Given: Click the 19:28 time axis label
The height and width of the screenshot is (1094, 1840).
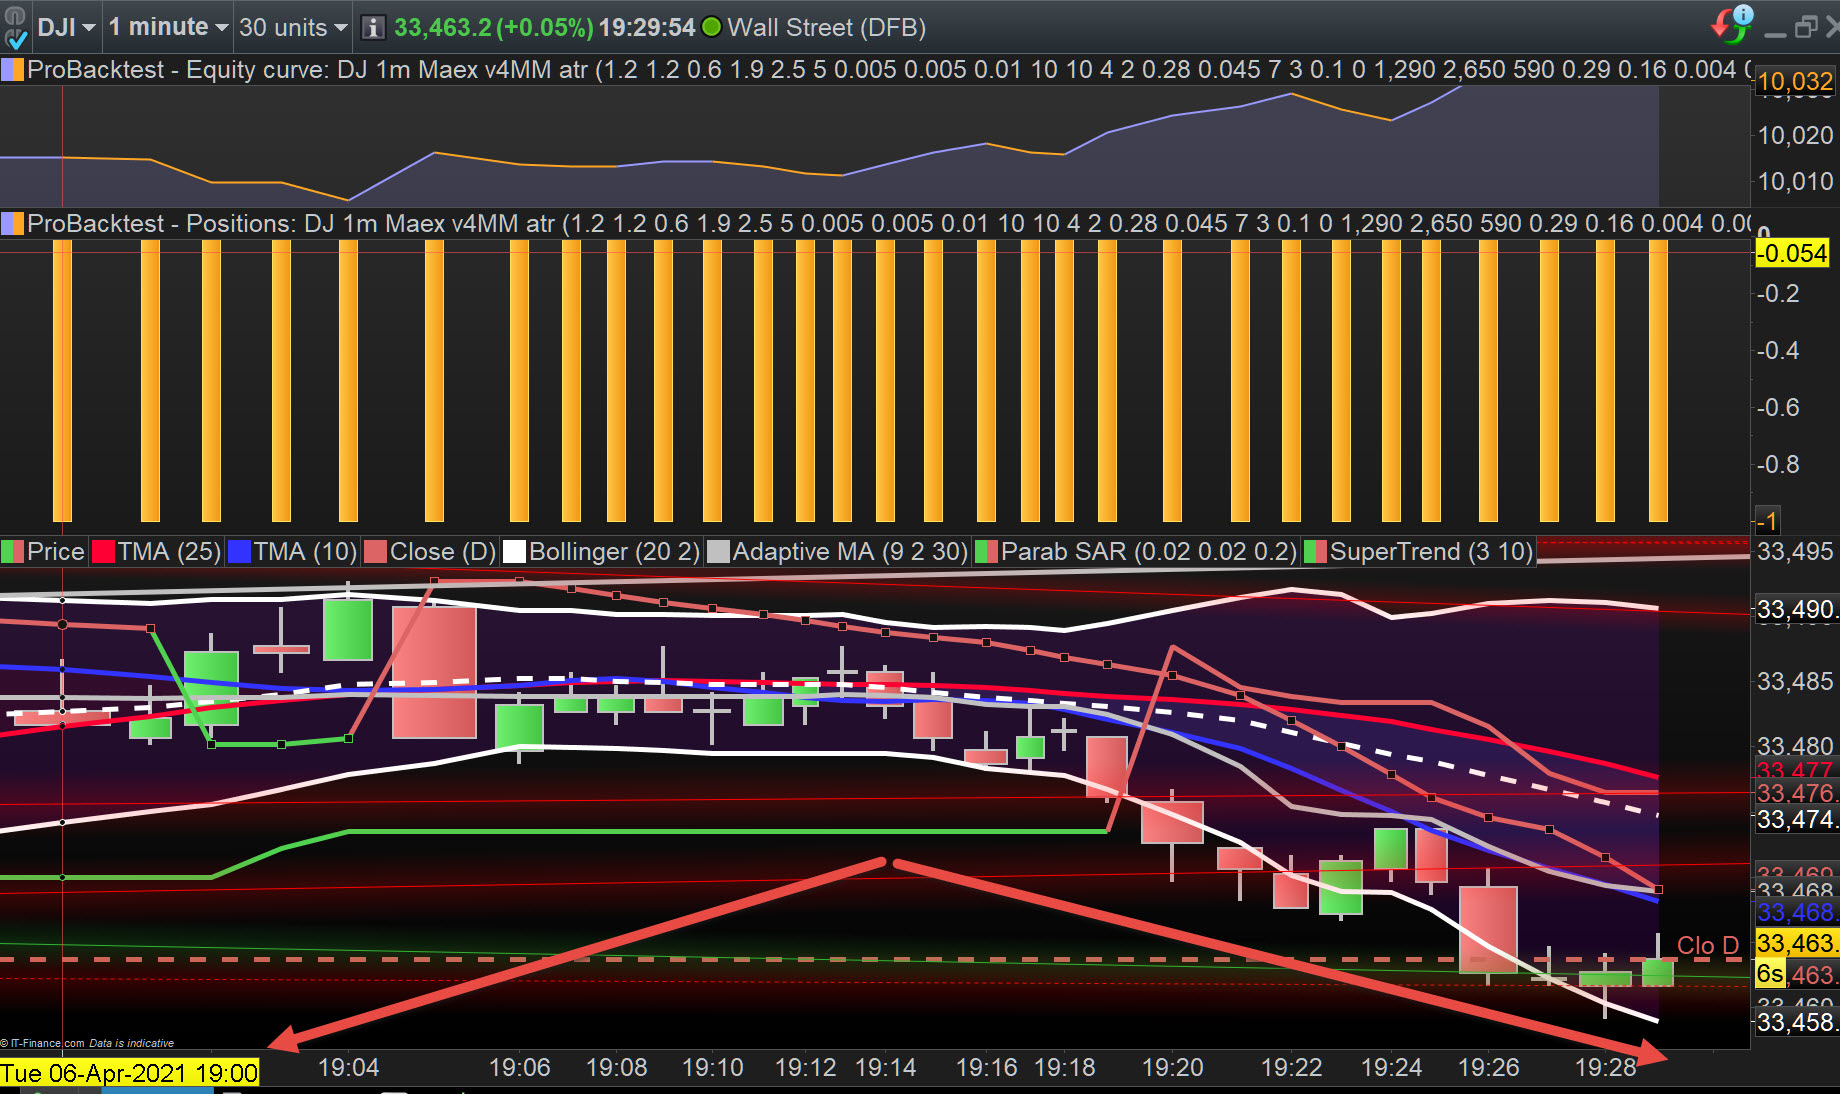Looking at the screenshot, I should [1605, 1068].
